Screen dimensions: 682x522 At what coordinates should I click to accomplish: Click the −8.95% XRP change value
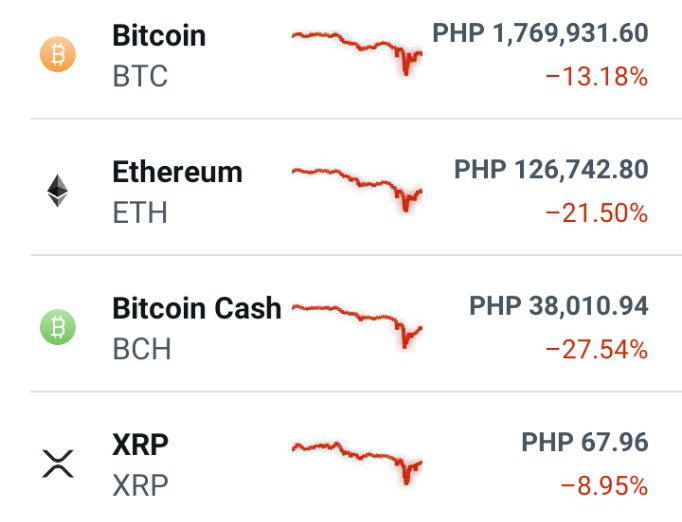click(605, 486)
